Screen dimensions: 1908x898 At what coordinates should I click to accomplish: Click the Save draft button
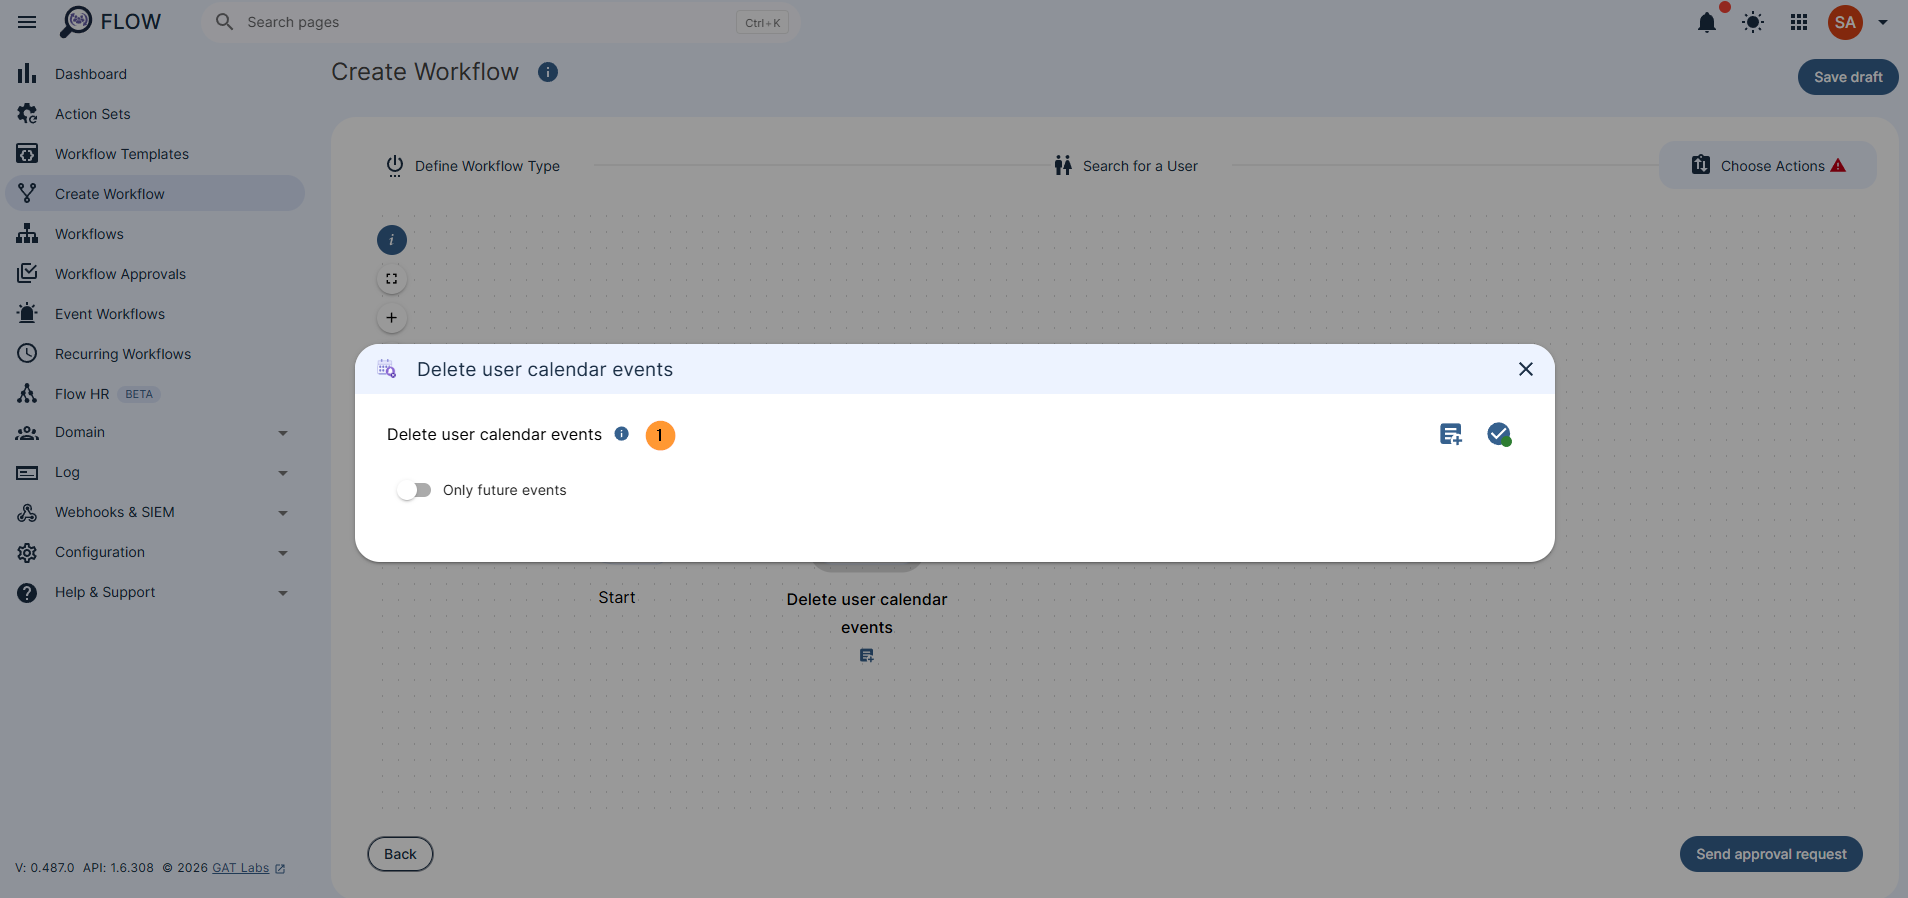(1848, 77)
